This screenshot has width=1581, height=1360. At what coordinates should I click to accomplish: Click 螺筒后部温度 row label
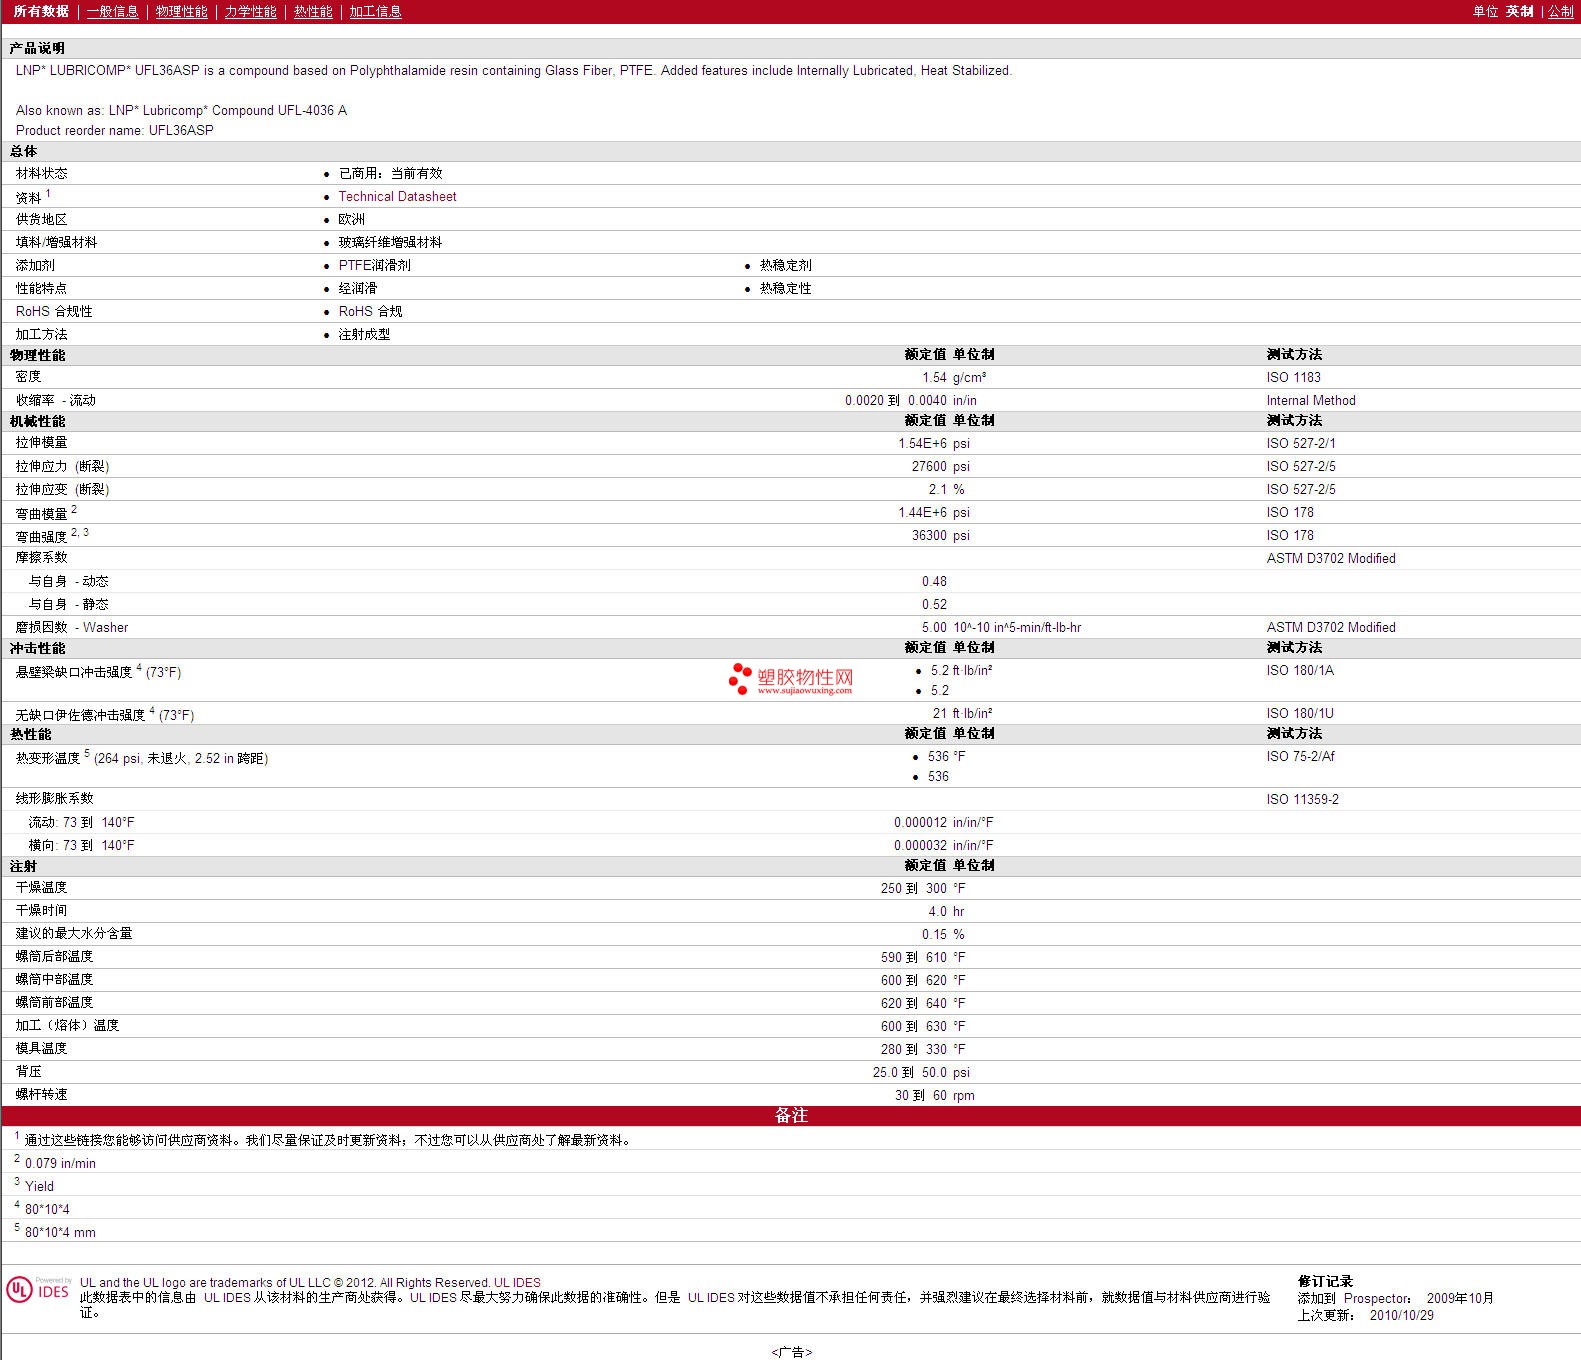54,956
